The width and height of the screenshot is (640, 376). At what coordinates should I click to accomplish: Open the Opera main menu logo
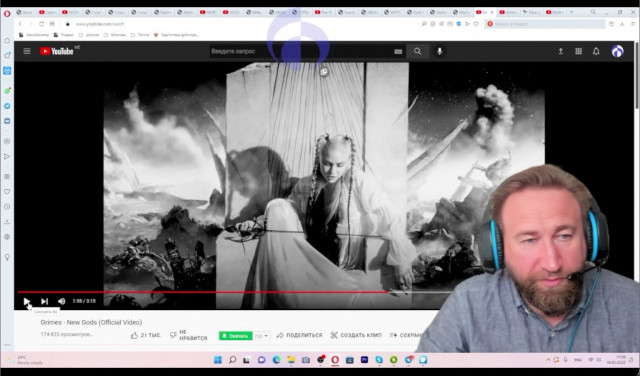[7, 13]
